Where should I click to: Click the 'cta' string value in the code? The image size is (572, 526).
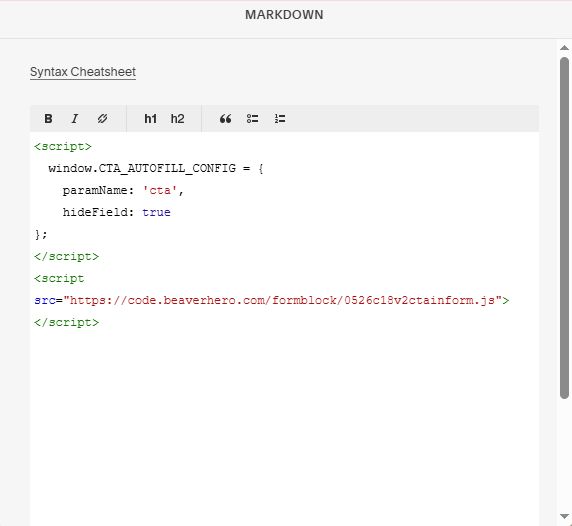coord(160,190)
